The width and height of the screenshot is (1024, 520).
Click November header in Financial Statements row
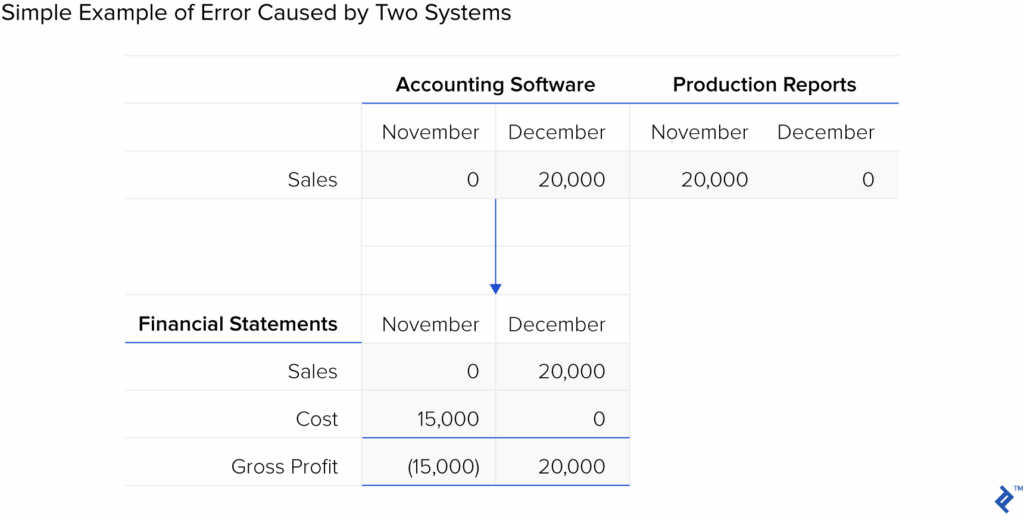(x=430, y=324)
